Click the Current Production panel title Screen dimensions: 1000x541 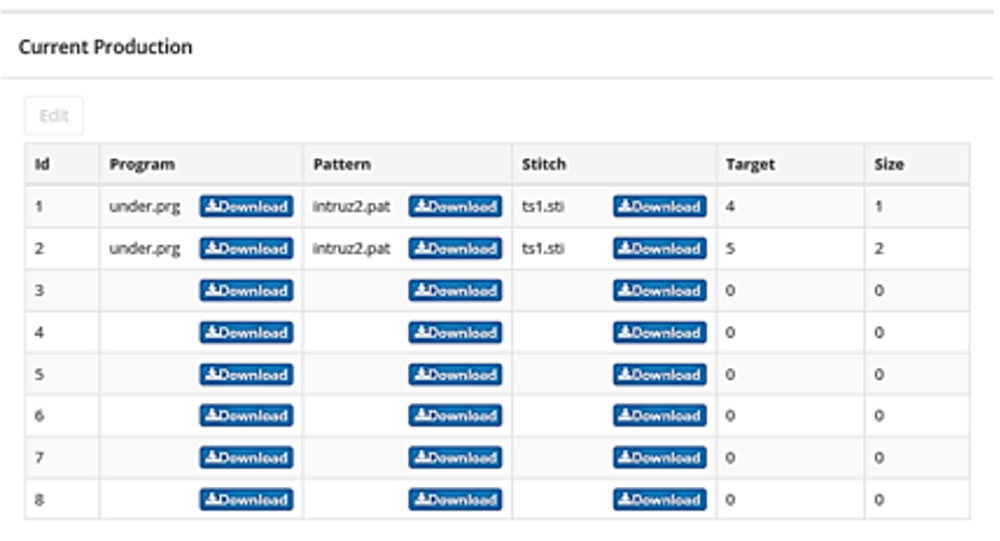click(105, 47)
